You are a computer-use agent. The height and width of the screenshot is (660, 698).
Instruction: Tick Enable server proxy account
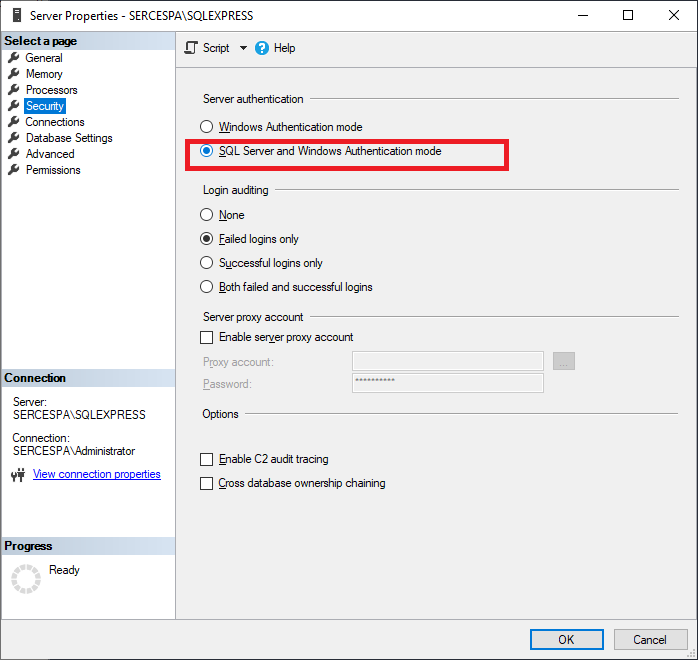click(x=207, y=337)
